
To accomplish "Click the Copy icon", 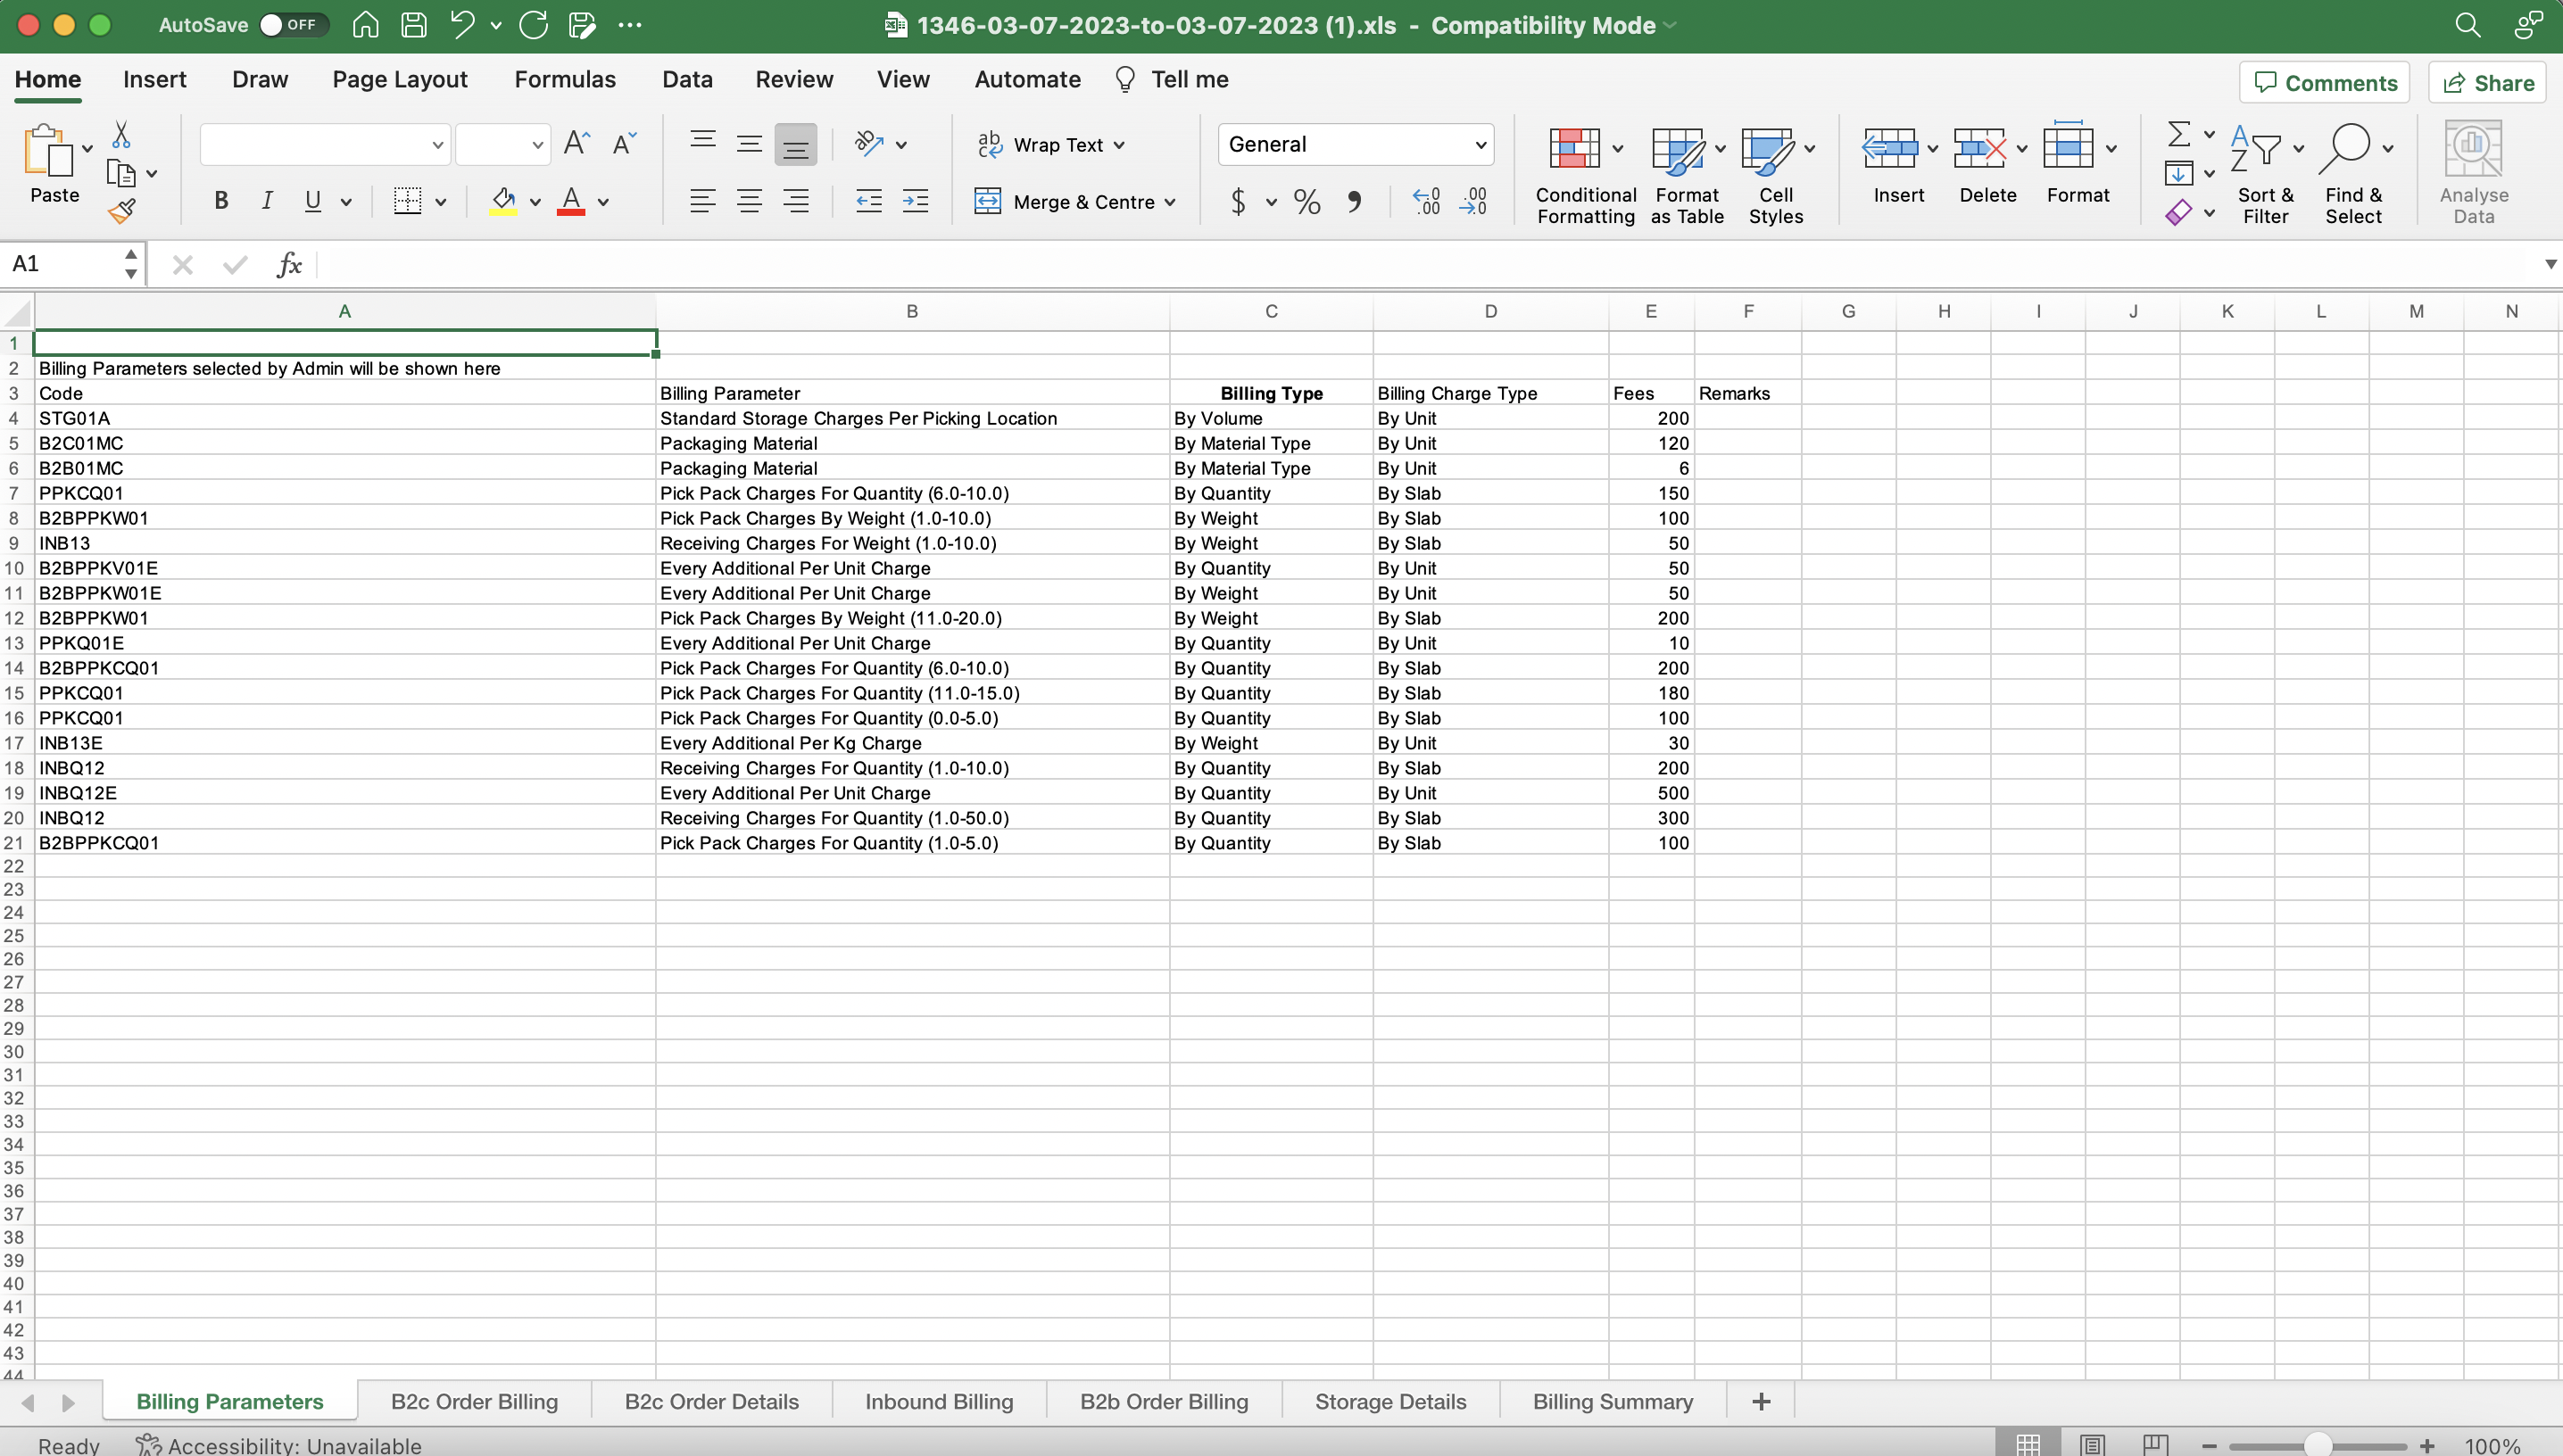I will tap(121, 173).
